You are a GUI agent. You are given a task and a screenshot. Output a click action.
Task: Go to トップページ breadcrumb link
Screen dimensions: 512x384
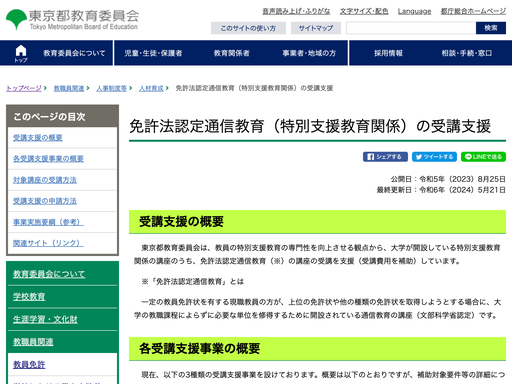(24, 88)
